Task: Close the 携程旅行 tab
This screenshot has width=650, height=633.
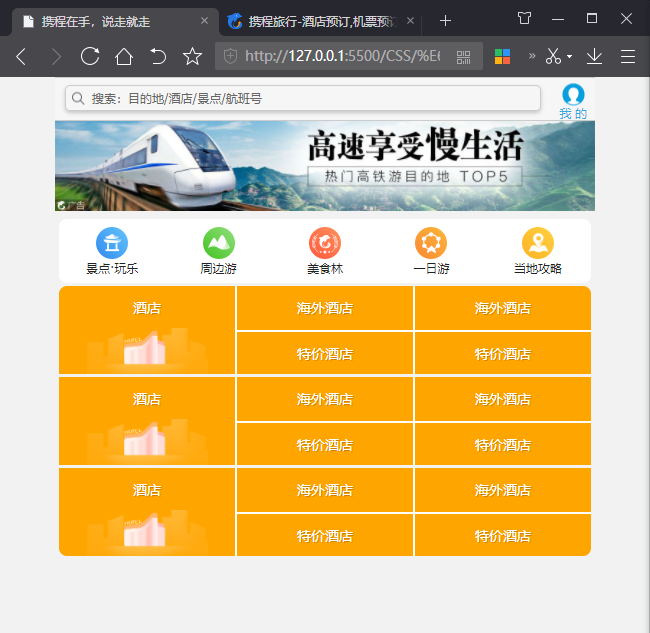Action: click(x=410, y=21)
